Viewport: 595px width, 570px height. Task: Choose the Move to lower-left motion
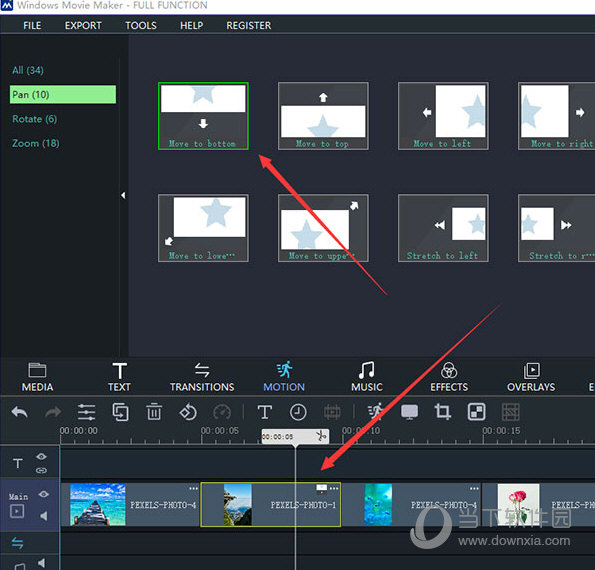coord(203,228)
